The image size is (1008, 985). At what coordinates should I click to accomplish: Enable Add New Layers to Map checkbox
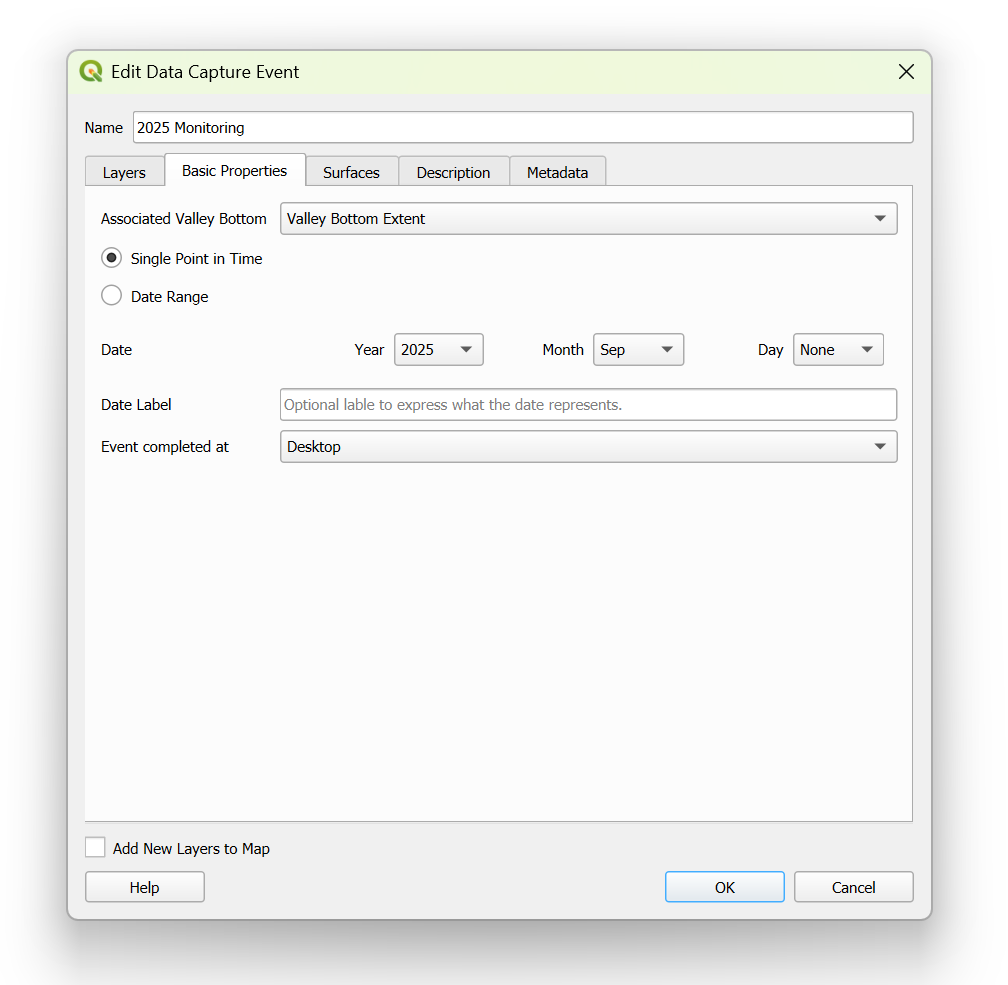pyautogui.click(x=96, y=848)
